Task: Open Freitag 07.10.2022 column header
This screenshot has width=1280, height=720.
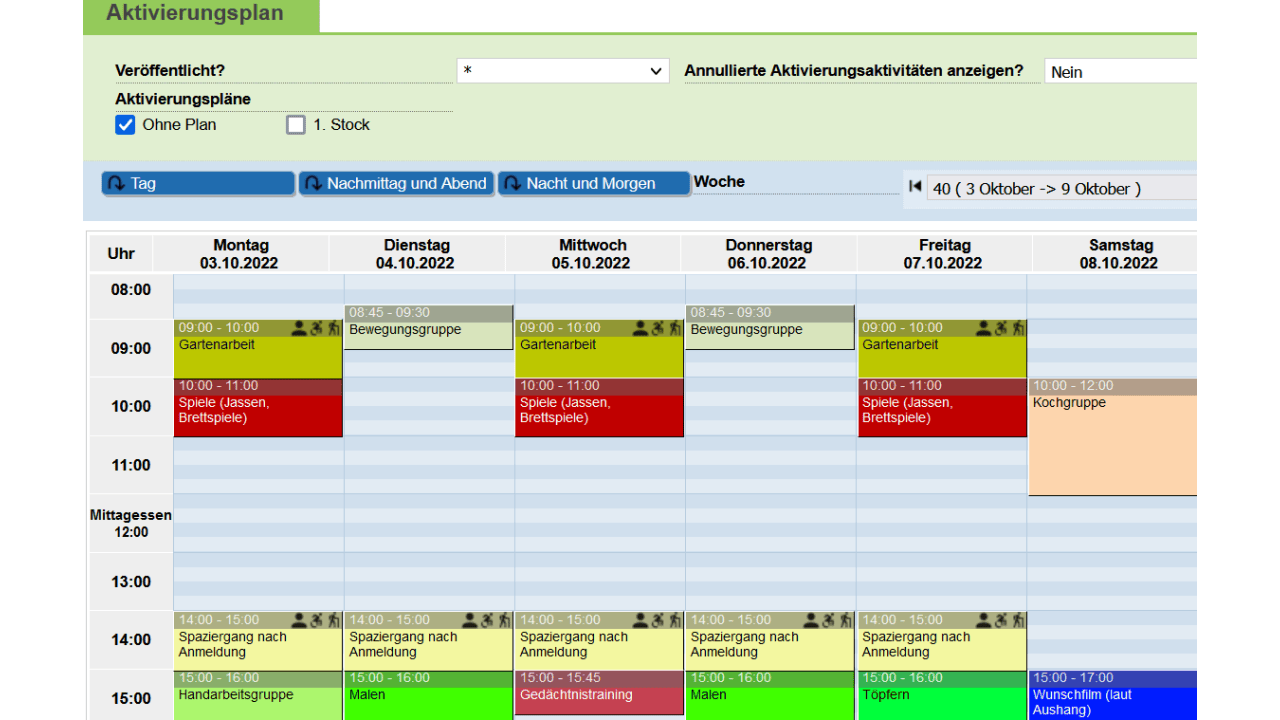Action: 943,254
